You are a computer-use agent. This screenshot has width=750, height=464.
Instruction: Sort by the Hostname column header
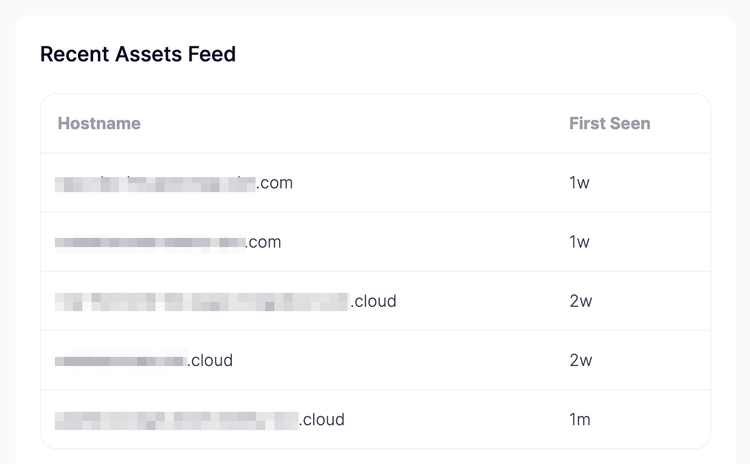(x=99, y=124)
